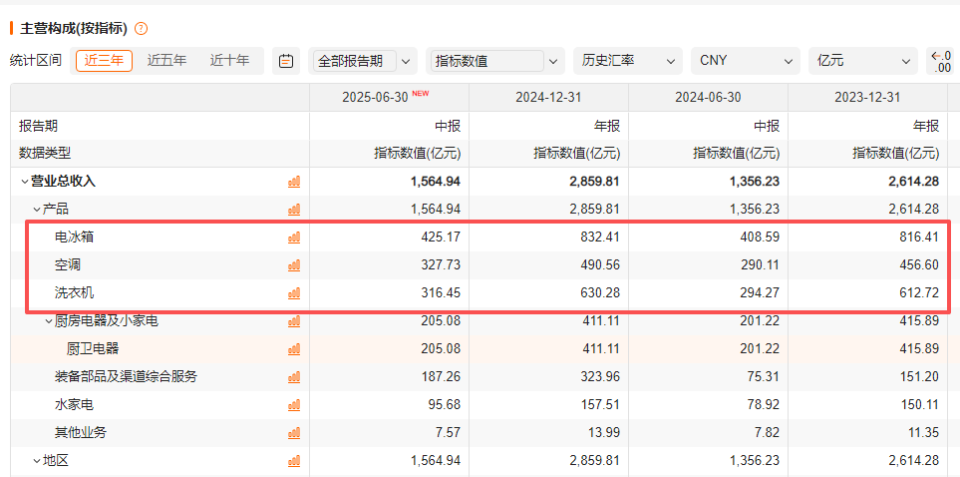
Task: Collapse the 地区 tree row
Action: [x=36, y=461]
